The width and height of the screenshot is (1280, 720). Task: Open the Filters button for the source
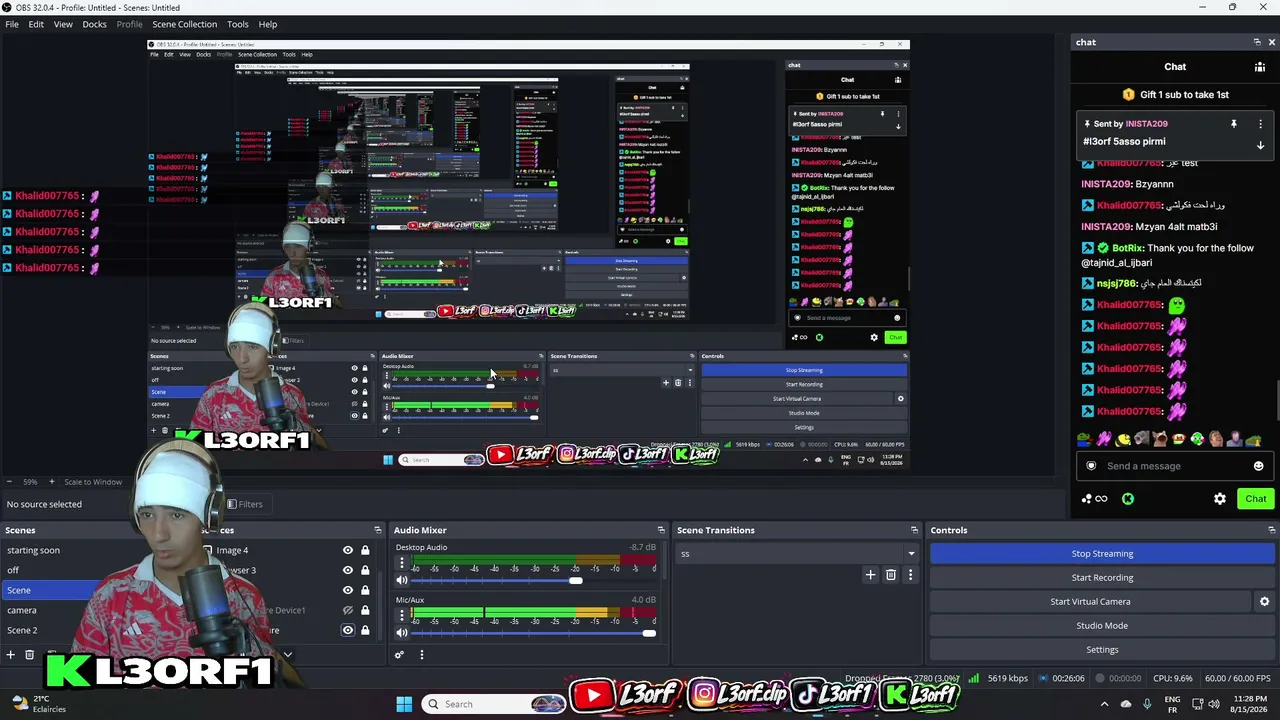[x=245, y=504]
